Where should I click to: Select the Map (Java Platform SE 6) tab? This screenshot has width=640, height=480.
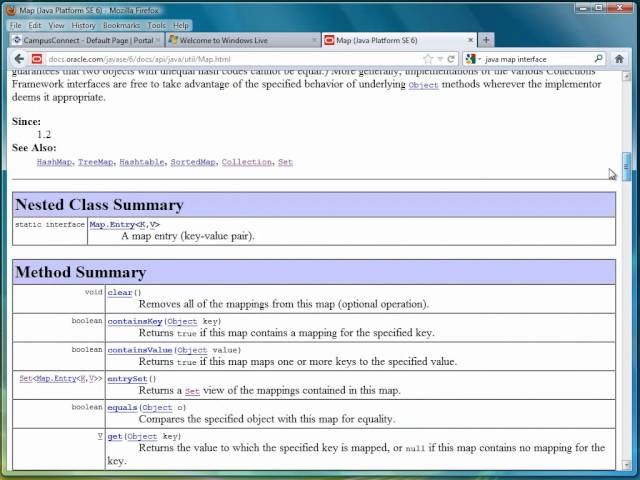[x=399, y=40]
